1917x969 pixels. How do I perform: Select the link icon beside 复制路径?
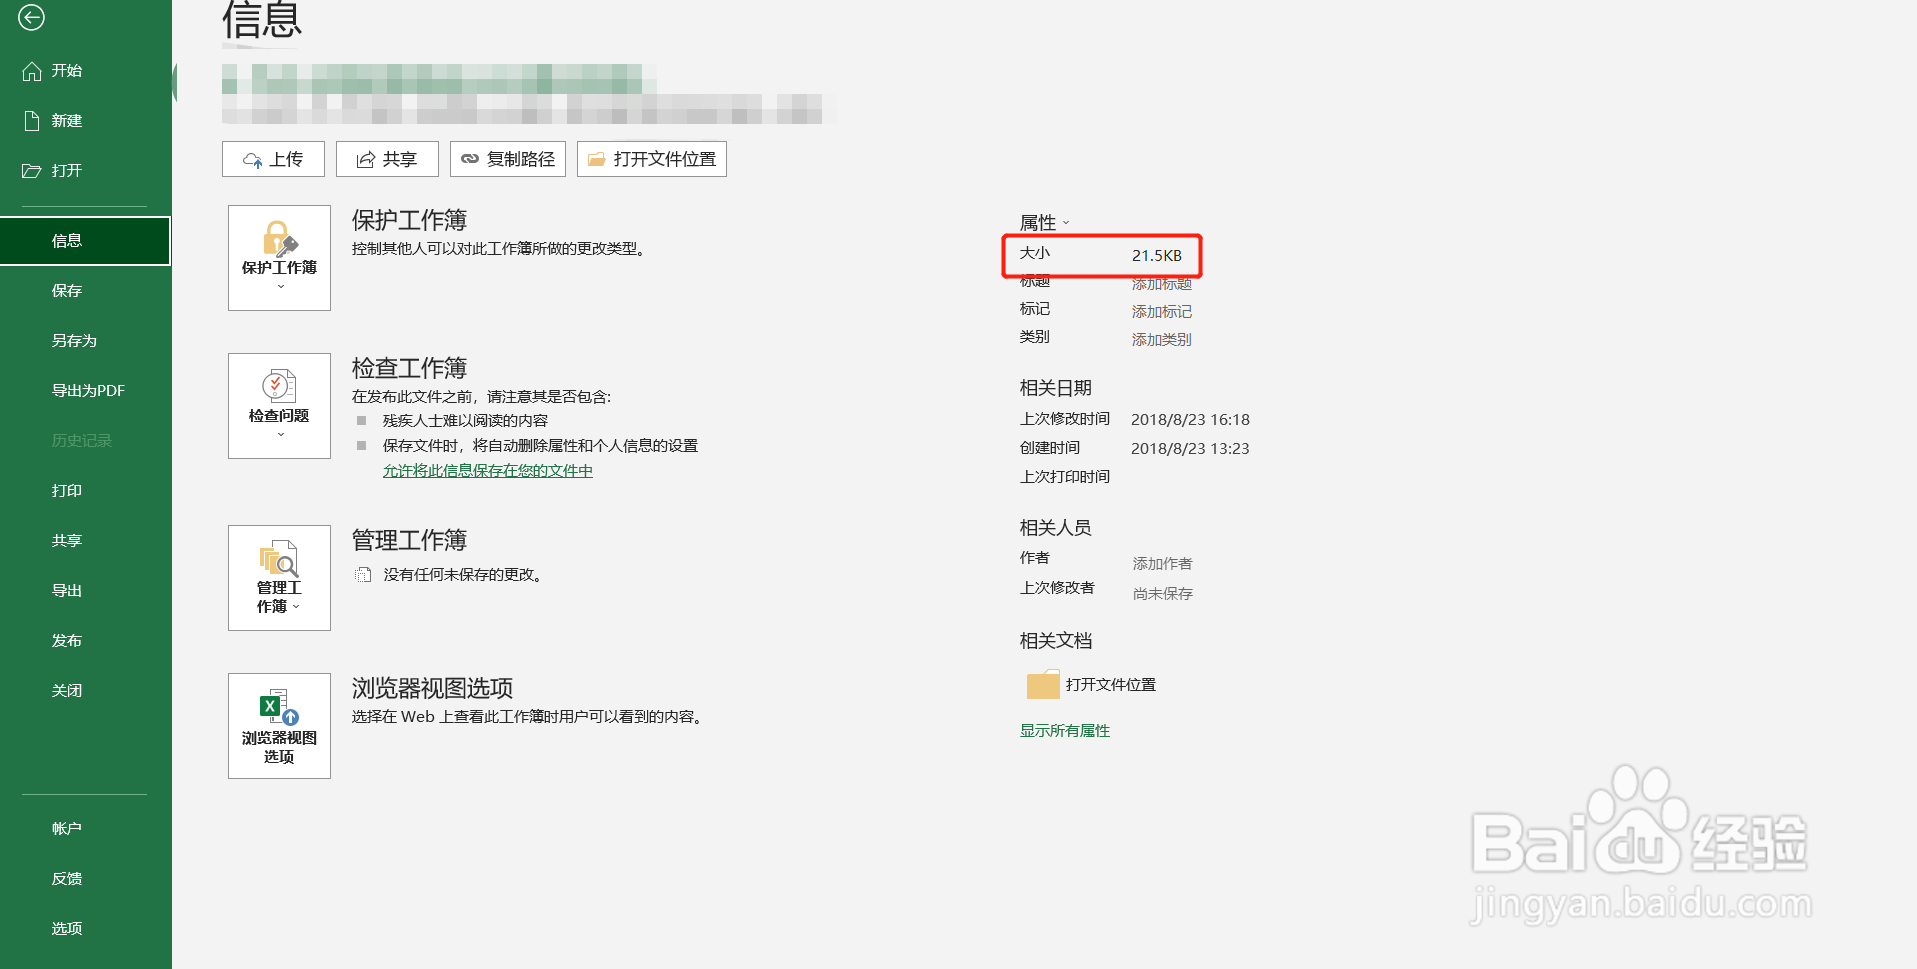(469, 158)
